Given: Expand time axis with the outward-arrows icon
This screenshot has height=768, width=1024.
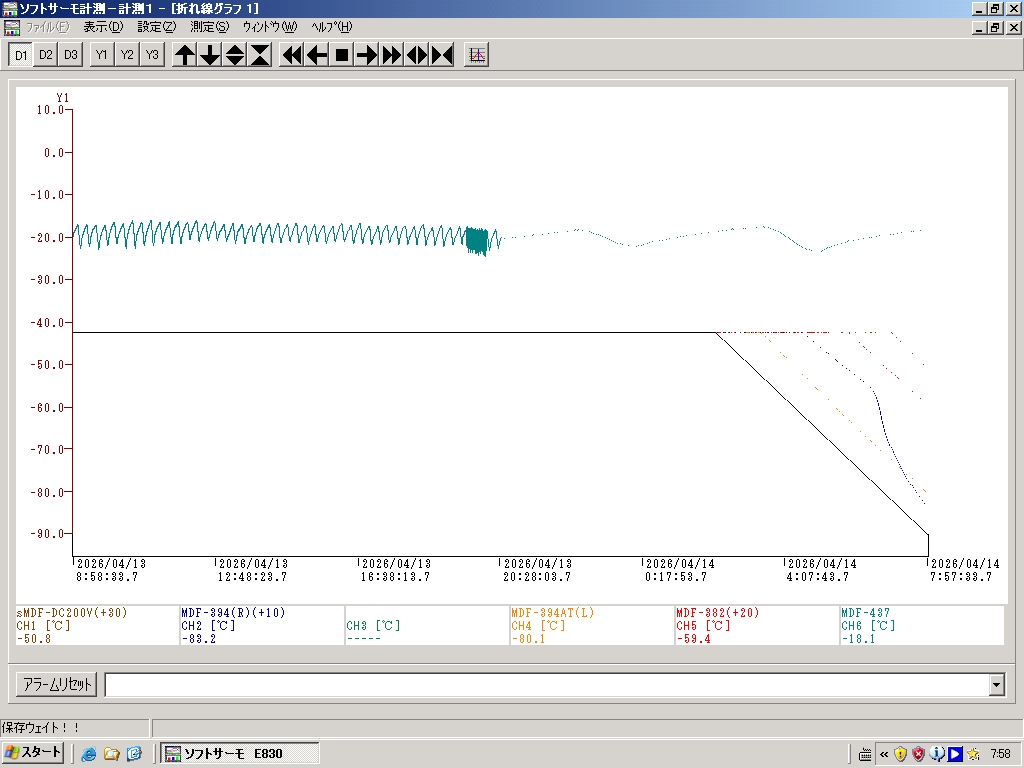Looking at the screenshot, I should pos(417,55).
